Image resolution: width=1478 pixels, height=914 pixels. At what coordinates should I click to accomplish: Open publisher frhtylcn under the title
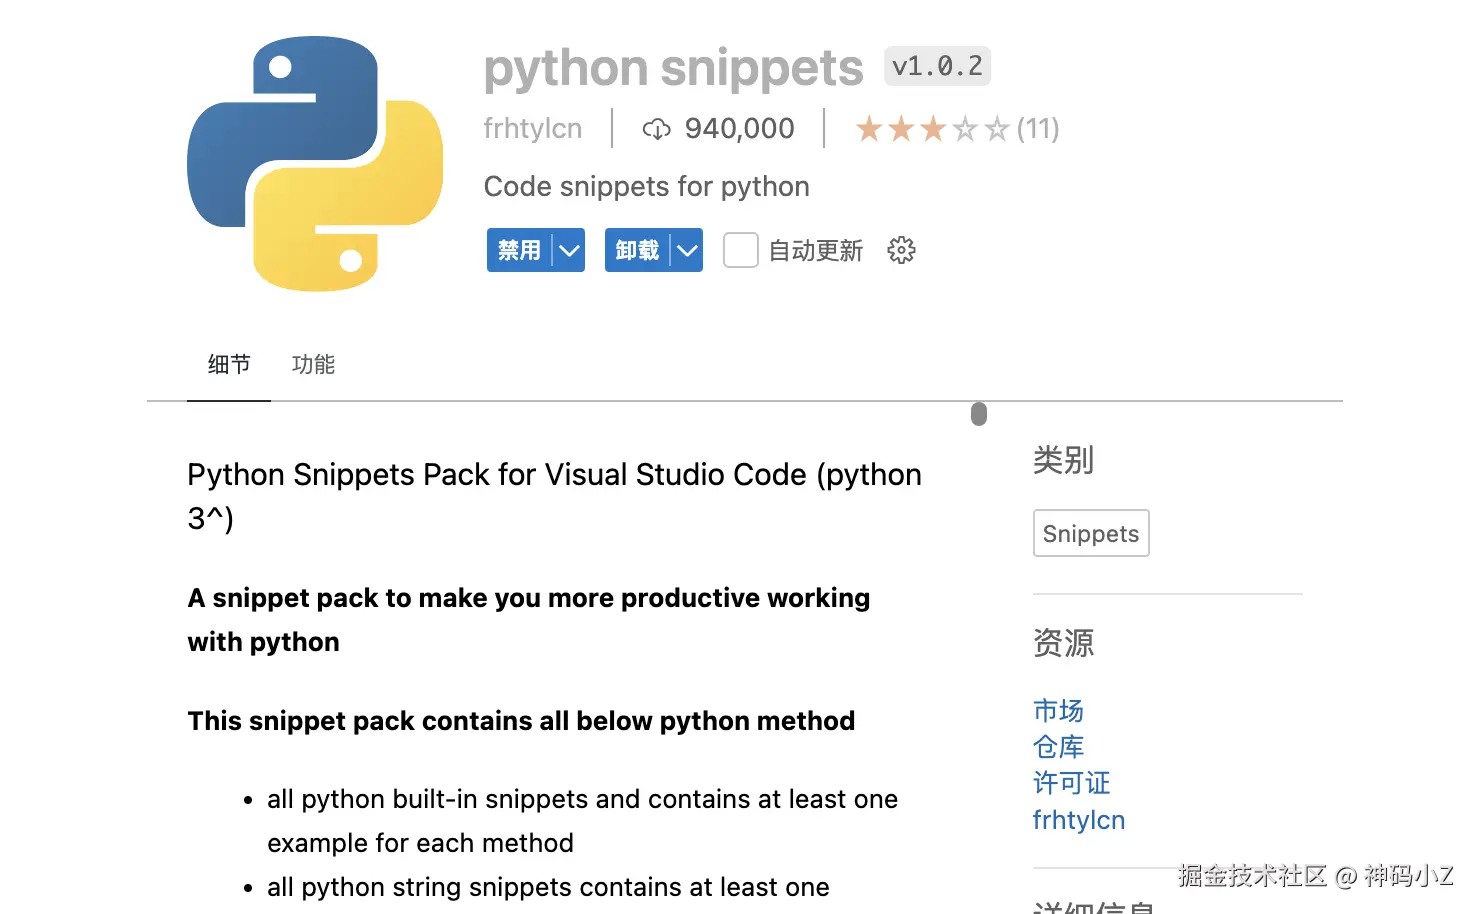tap(532, 129)
